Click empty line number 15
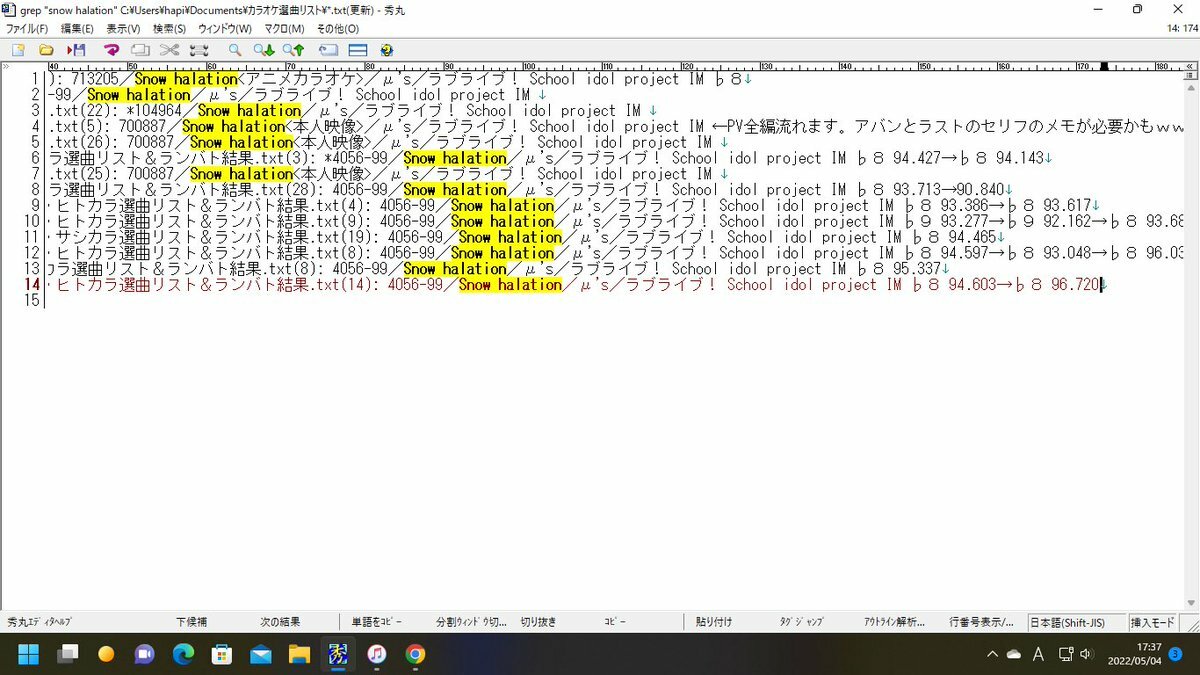The height and width of the screenshot is (675, 1200). coord(34,301)
